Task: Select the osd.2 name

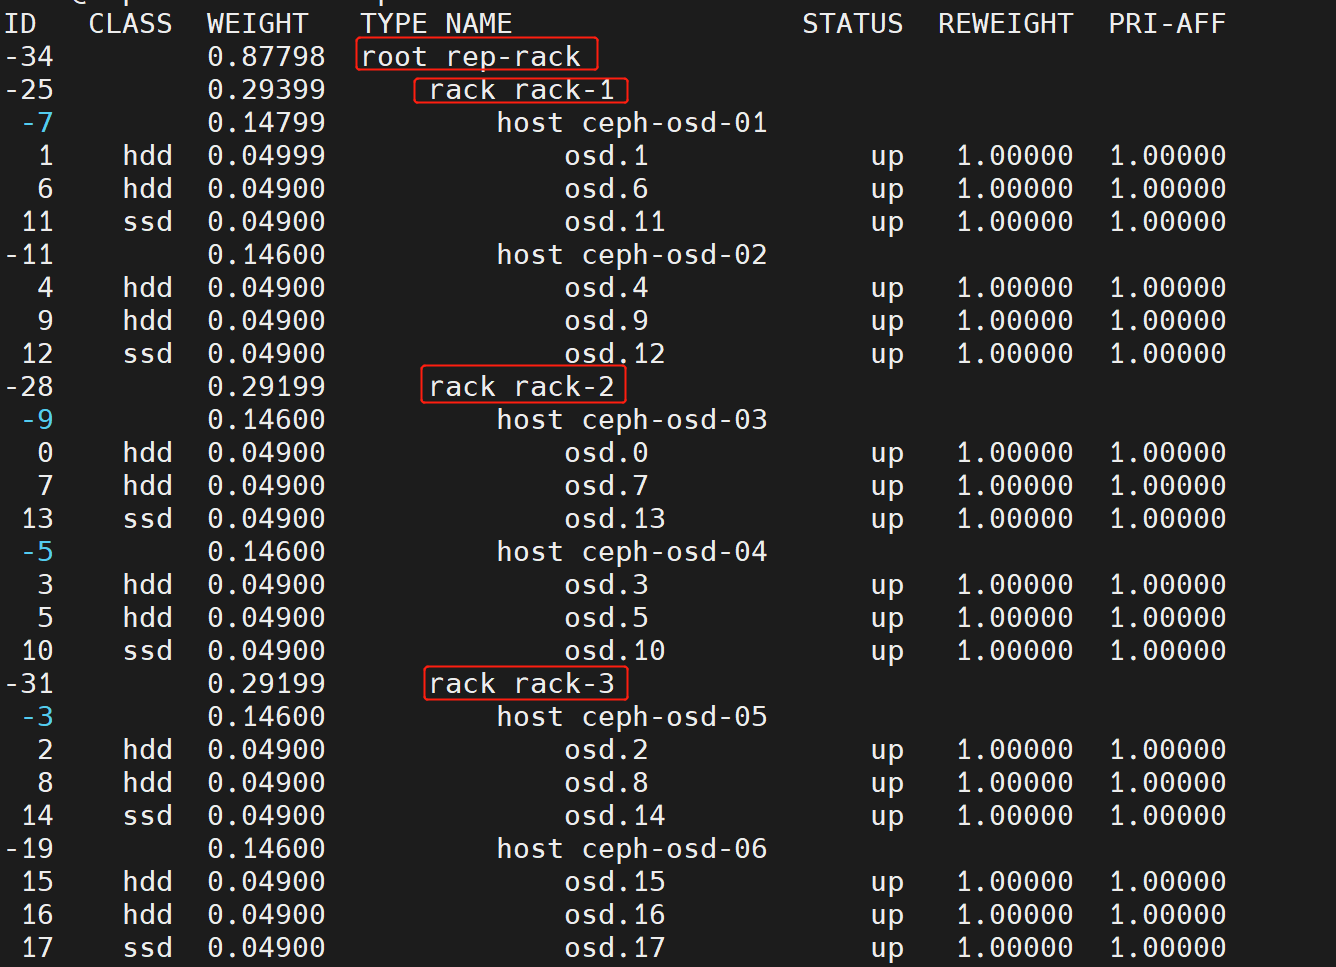Action: 606,750
